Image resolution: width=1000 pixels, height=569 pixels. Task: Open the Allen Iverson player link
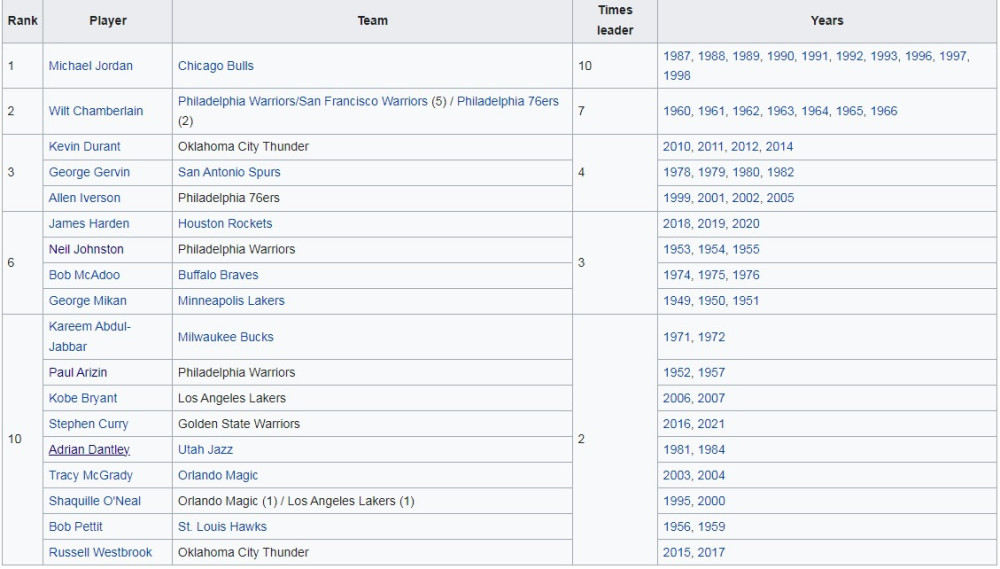(84, 198)
